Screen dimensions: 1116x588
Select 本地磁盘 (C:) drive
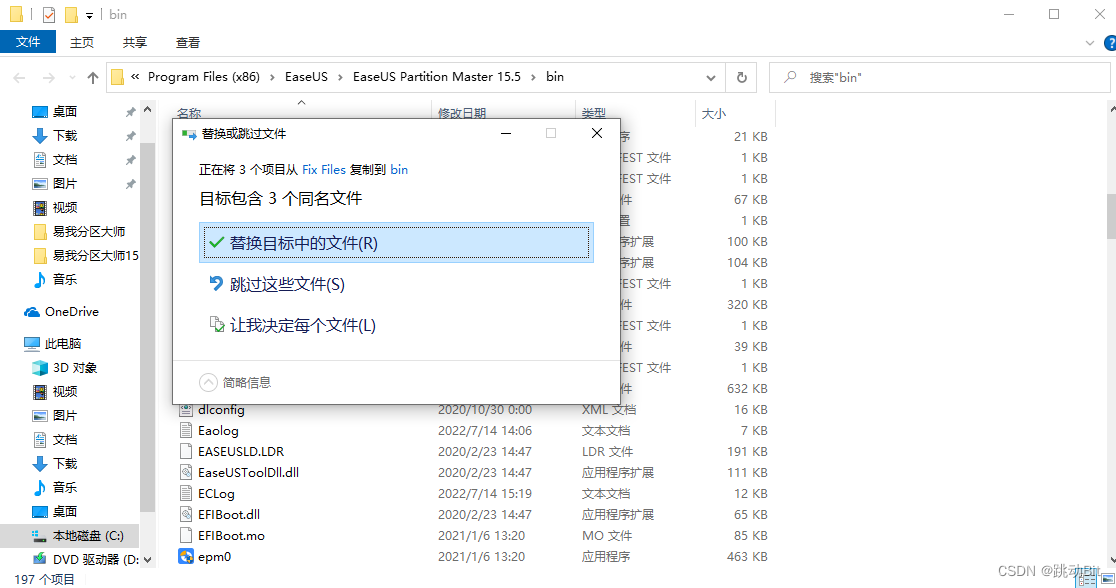[88, 536]
